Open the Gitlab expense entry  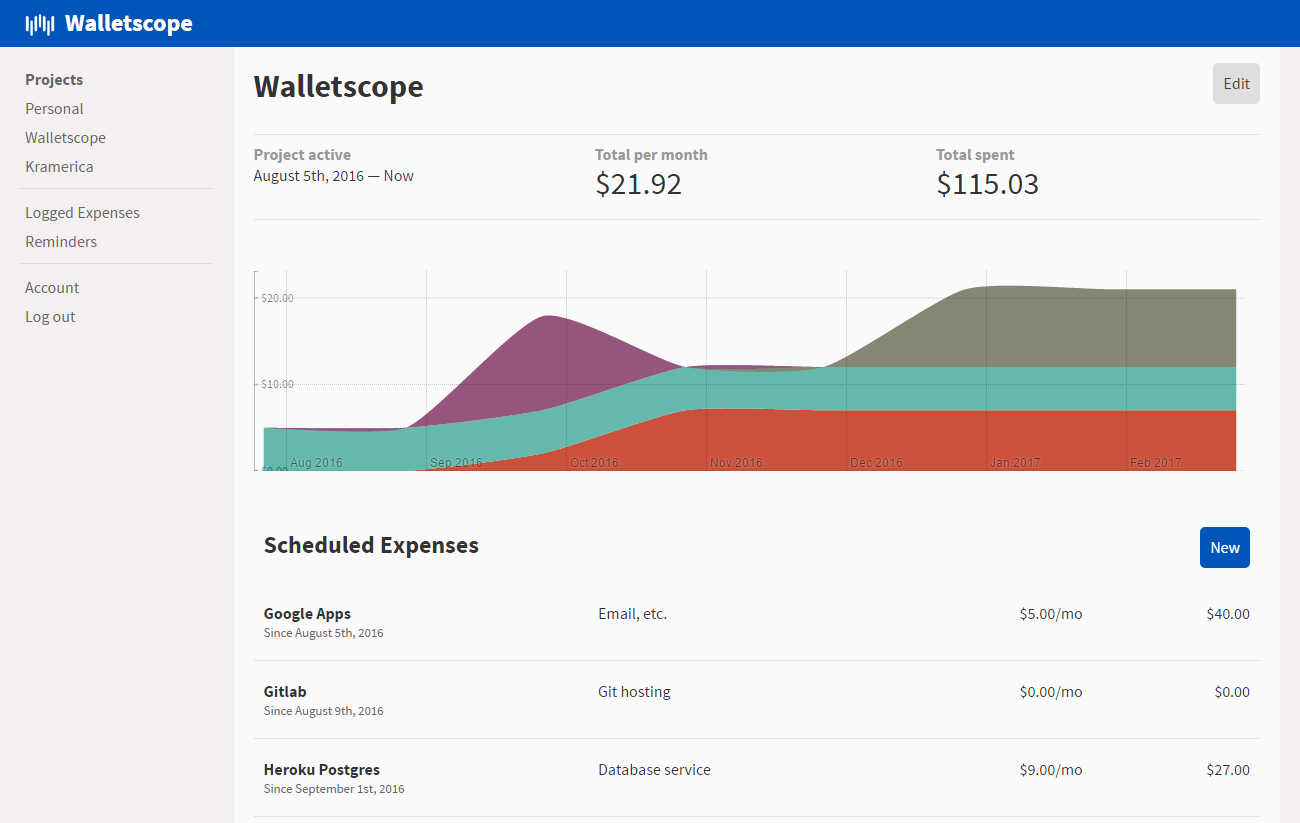click(284, 691)
